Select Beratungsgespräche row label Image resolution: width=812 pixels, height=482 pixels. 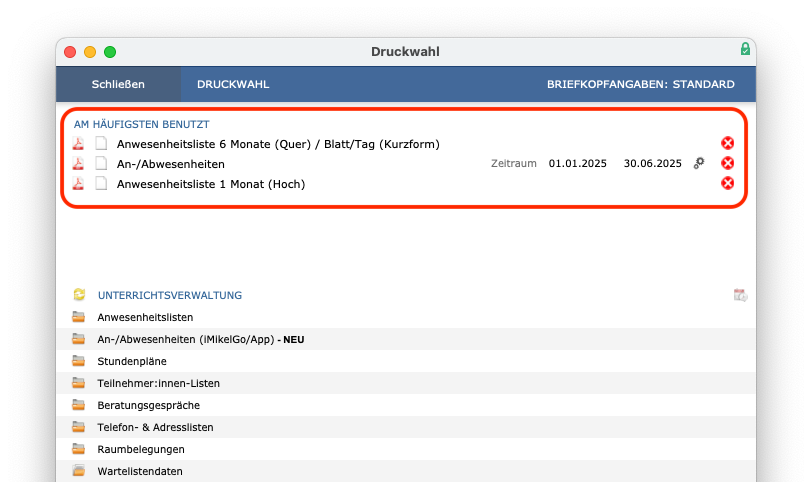coord(149,405)
